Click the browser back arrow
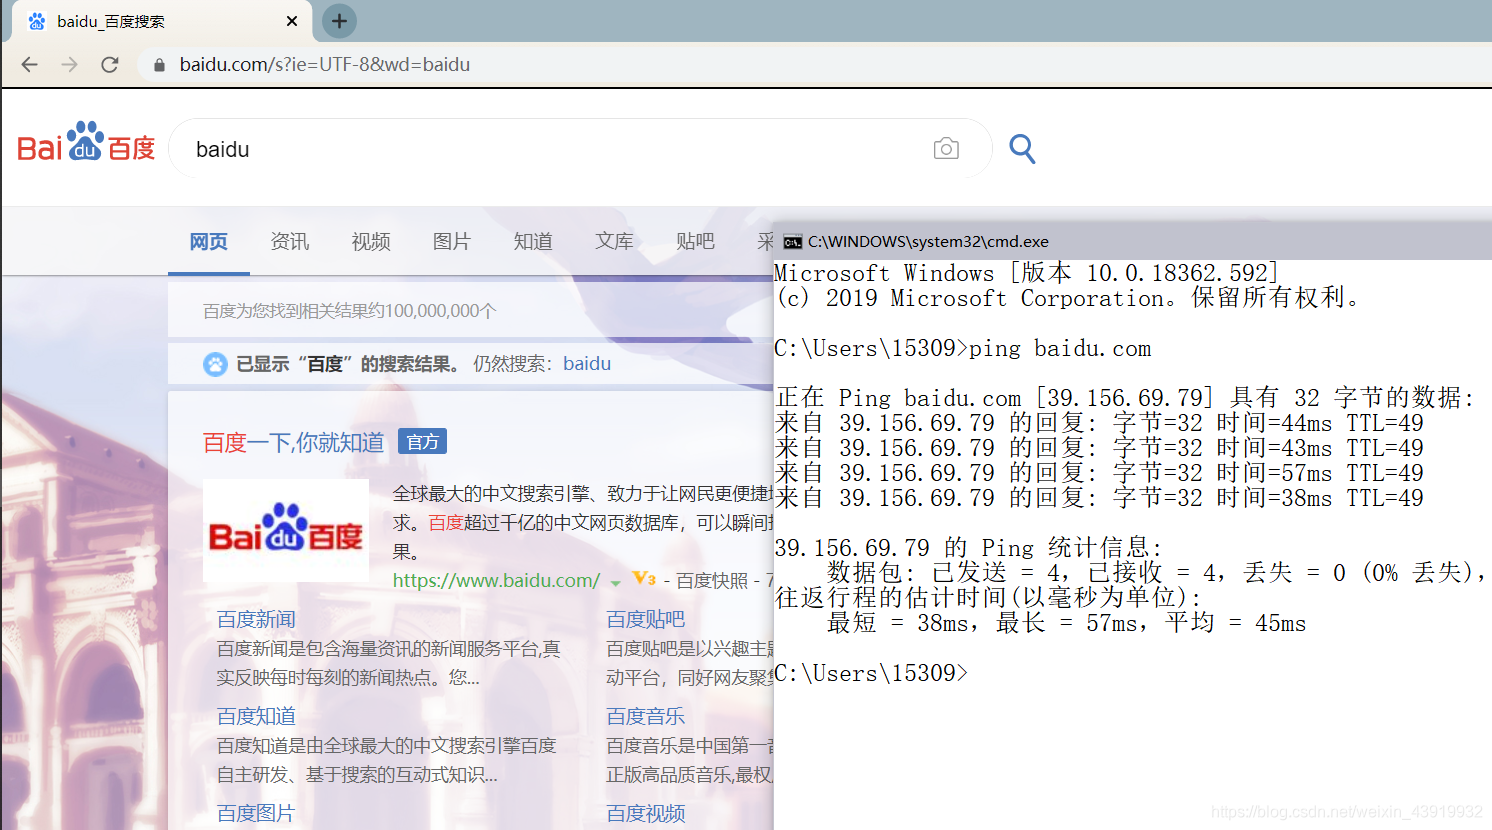The width and height of the screenshot is (1492, 830). coord(30,65)
